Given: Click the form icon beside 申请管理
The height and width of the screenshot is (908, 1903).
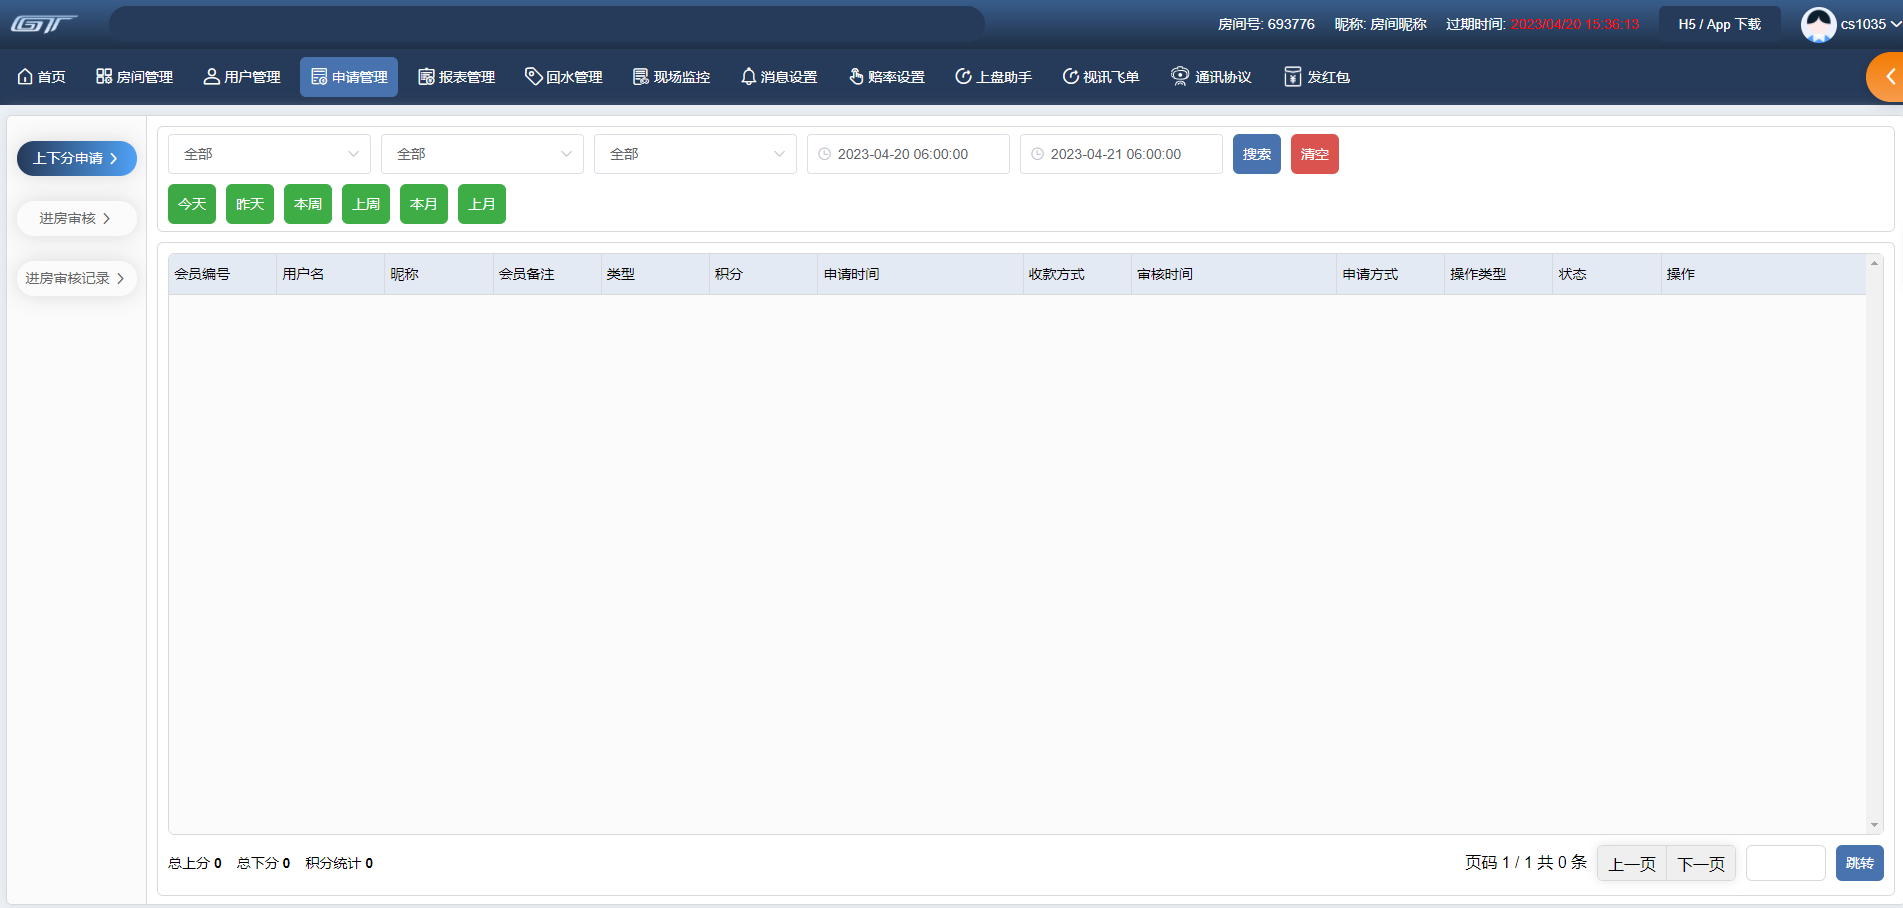Looking at the screenshot, I should tap(319, 76).
